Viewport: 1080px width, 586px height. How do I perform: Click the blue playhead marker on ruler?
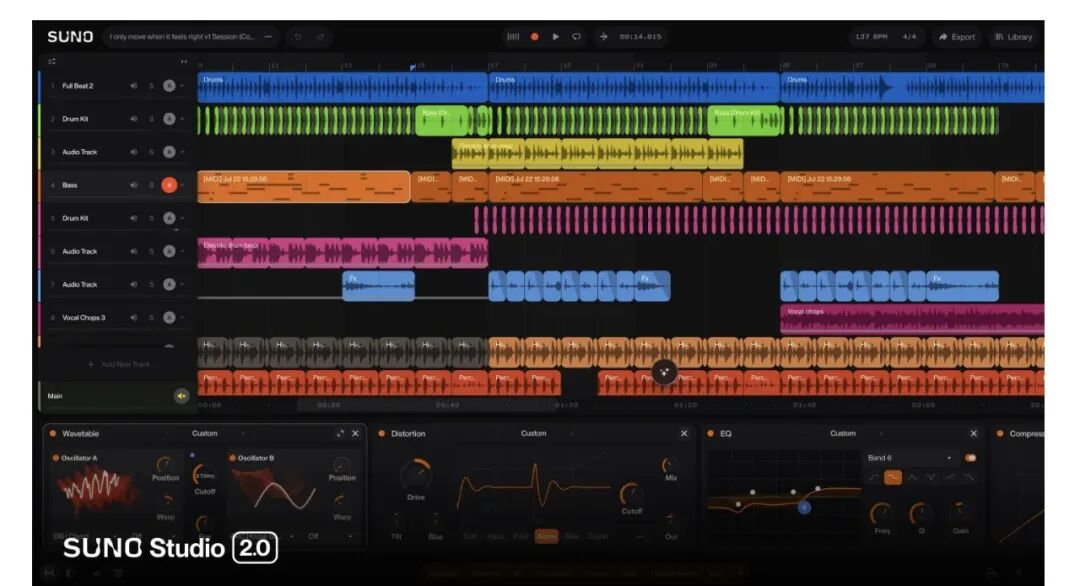click(413, 67)
